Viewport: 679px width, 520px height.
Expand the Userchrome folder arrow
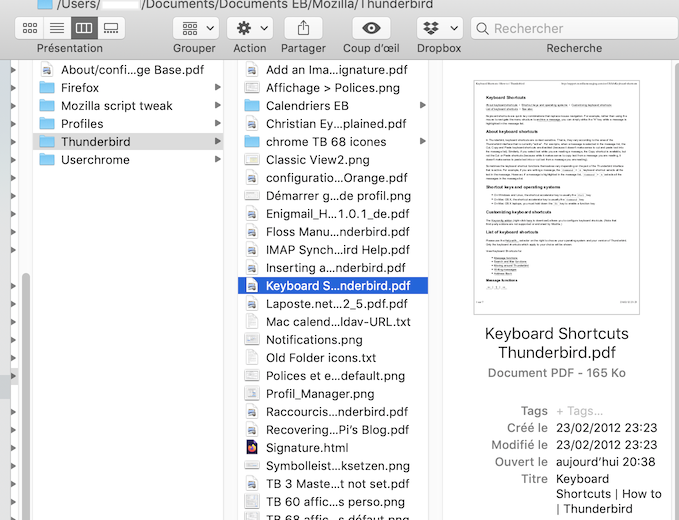pyautogui.click(x=218, y=159)
